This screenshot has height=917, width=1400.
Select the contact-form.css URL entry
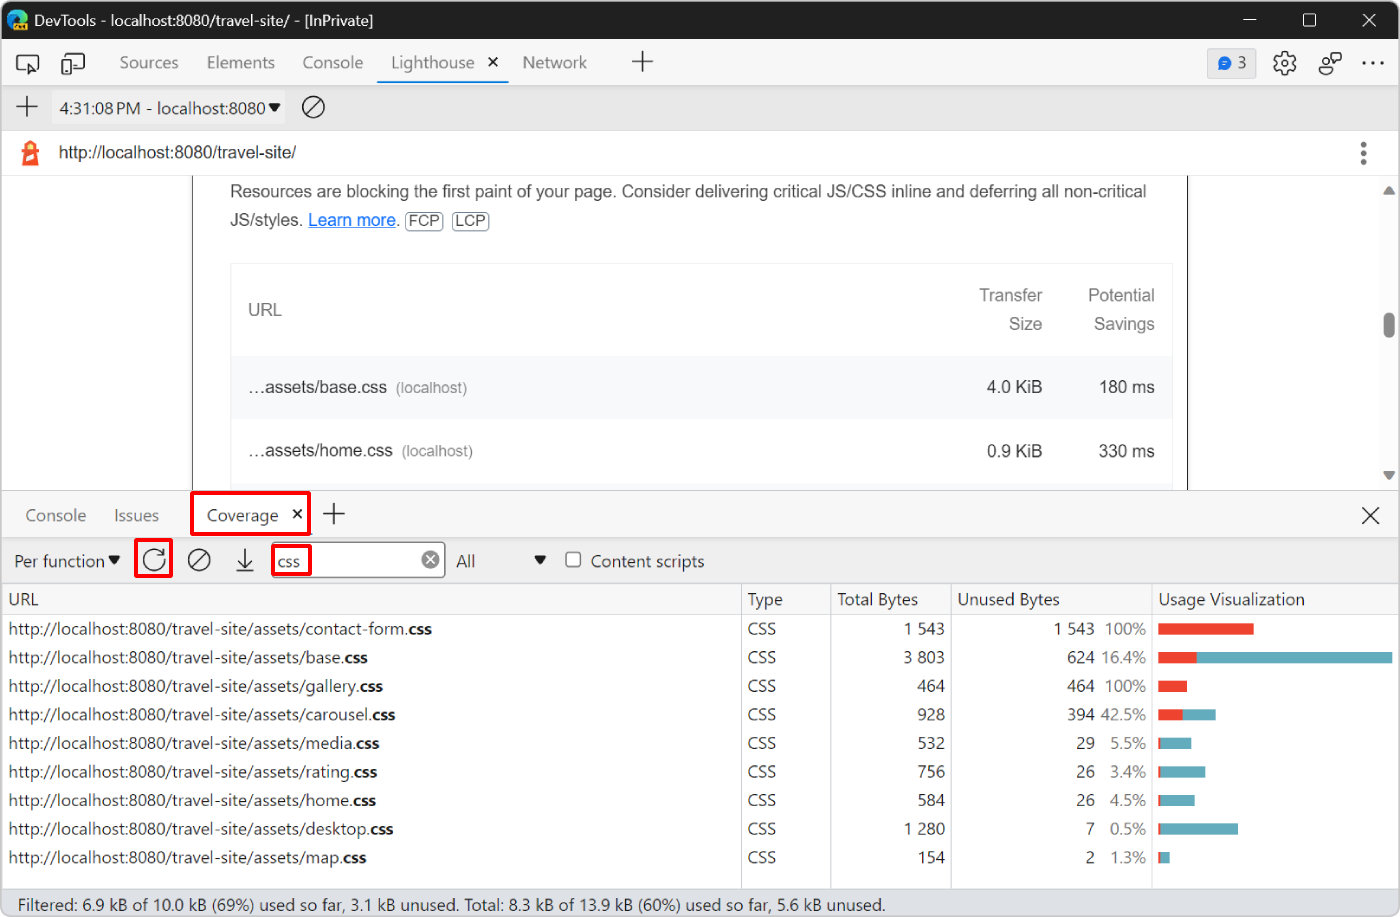click(220, 628)
